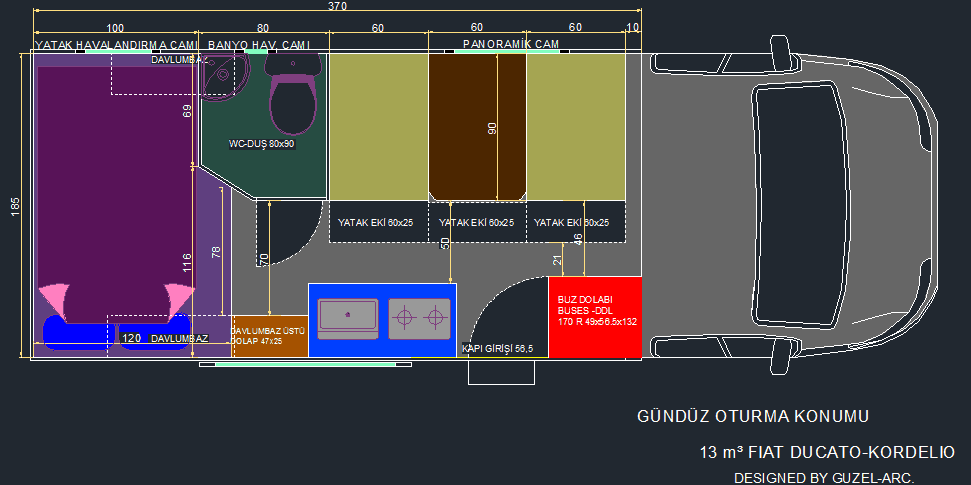
Task: Click the YATAK HAVALANDIRMA CAMI label
Action: click(114, 45)
